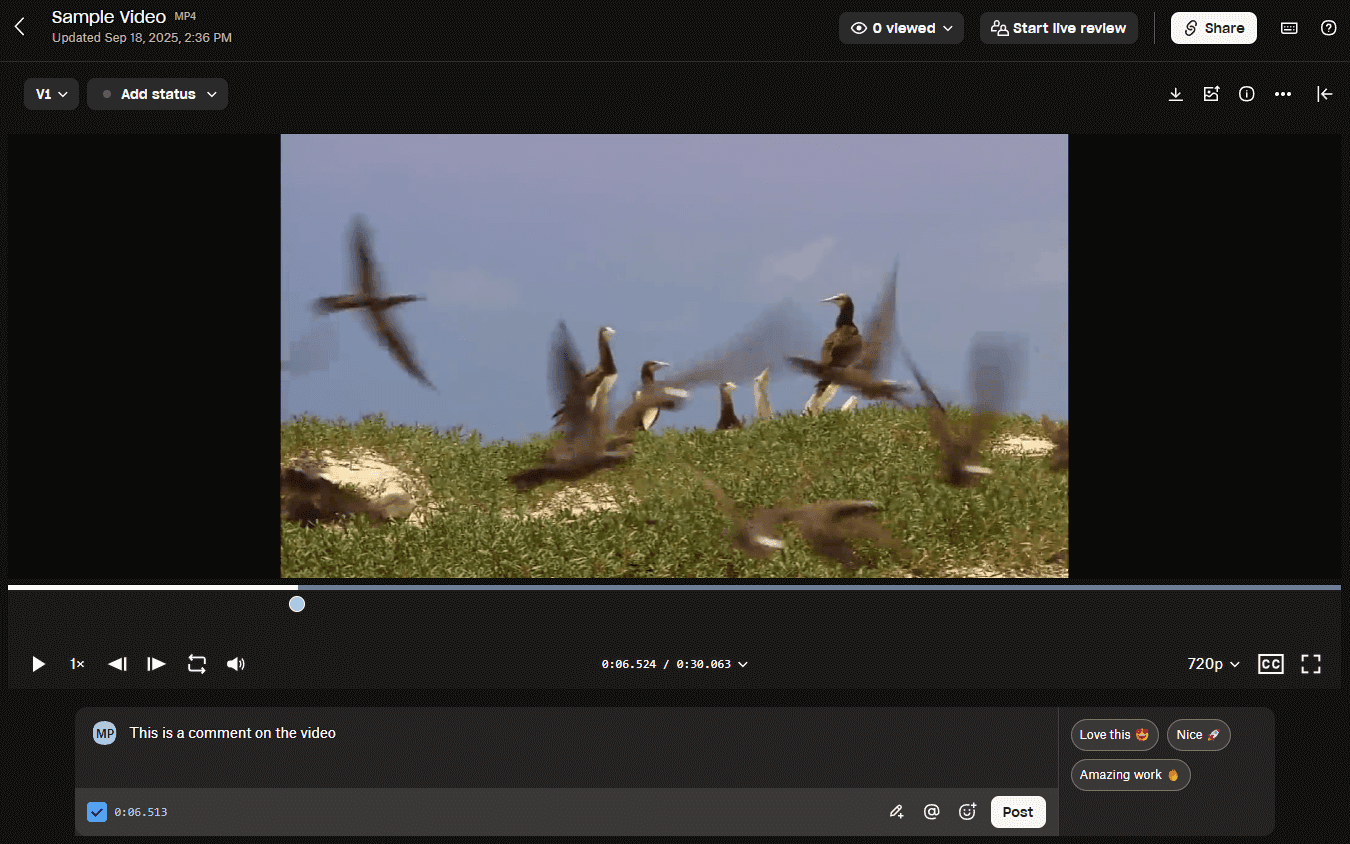Open keyboard shortcuts icon
This screenshot has width=1350, height=844.
coord(1290,28)
